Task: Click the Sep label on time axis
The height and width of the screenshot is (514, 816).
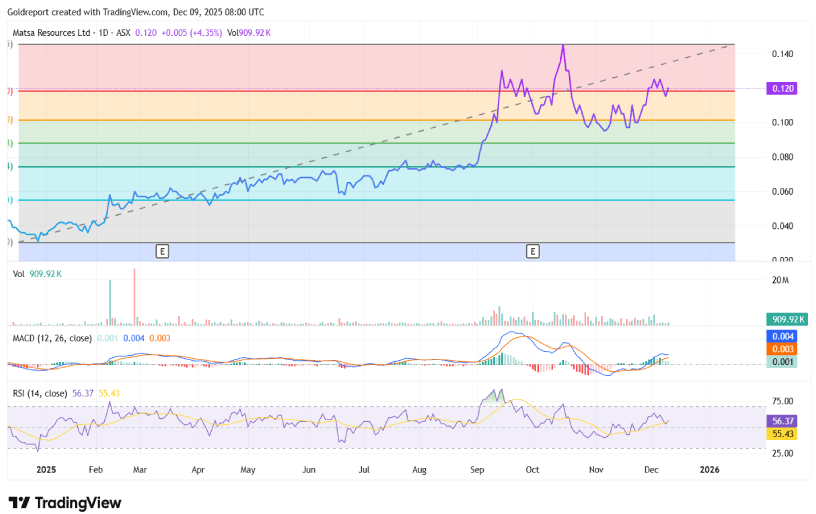Action: coord(476,468)
